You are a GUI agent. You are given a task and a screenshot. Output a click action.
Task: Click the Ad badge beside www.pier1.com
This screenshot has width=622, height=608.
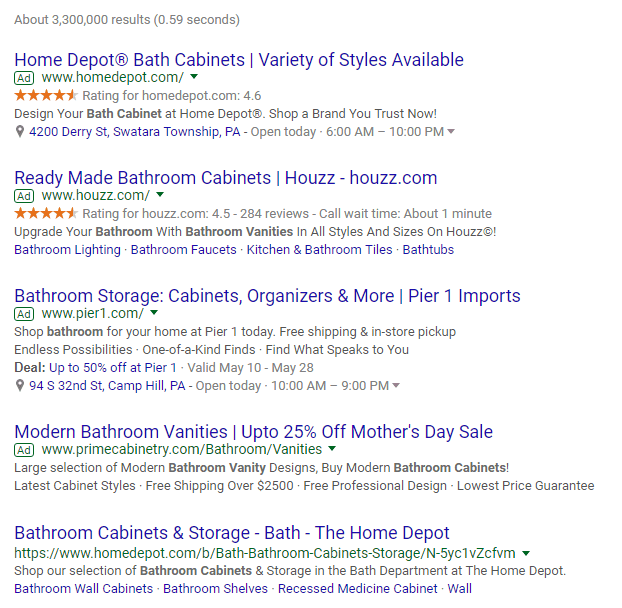click(x=25, y=314)
